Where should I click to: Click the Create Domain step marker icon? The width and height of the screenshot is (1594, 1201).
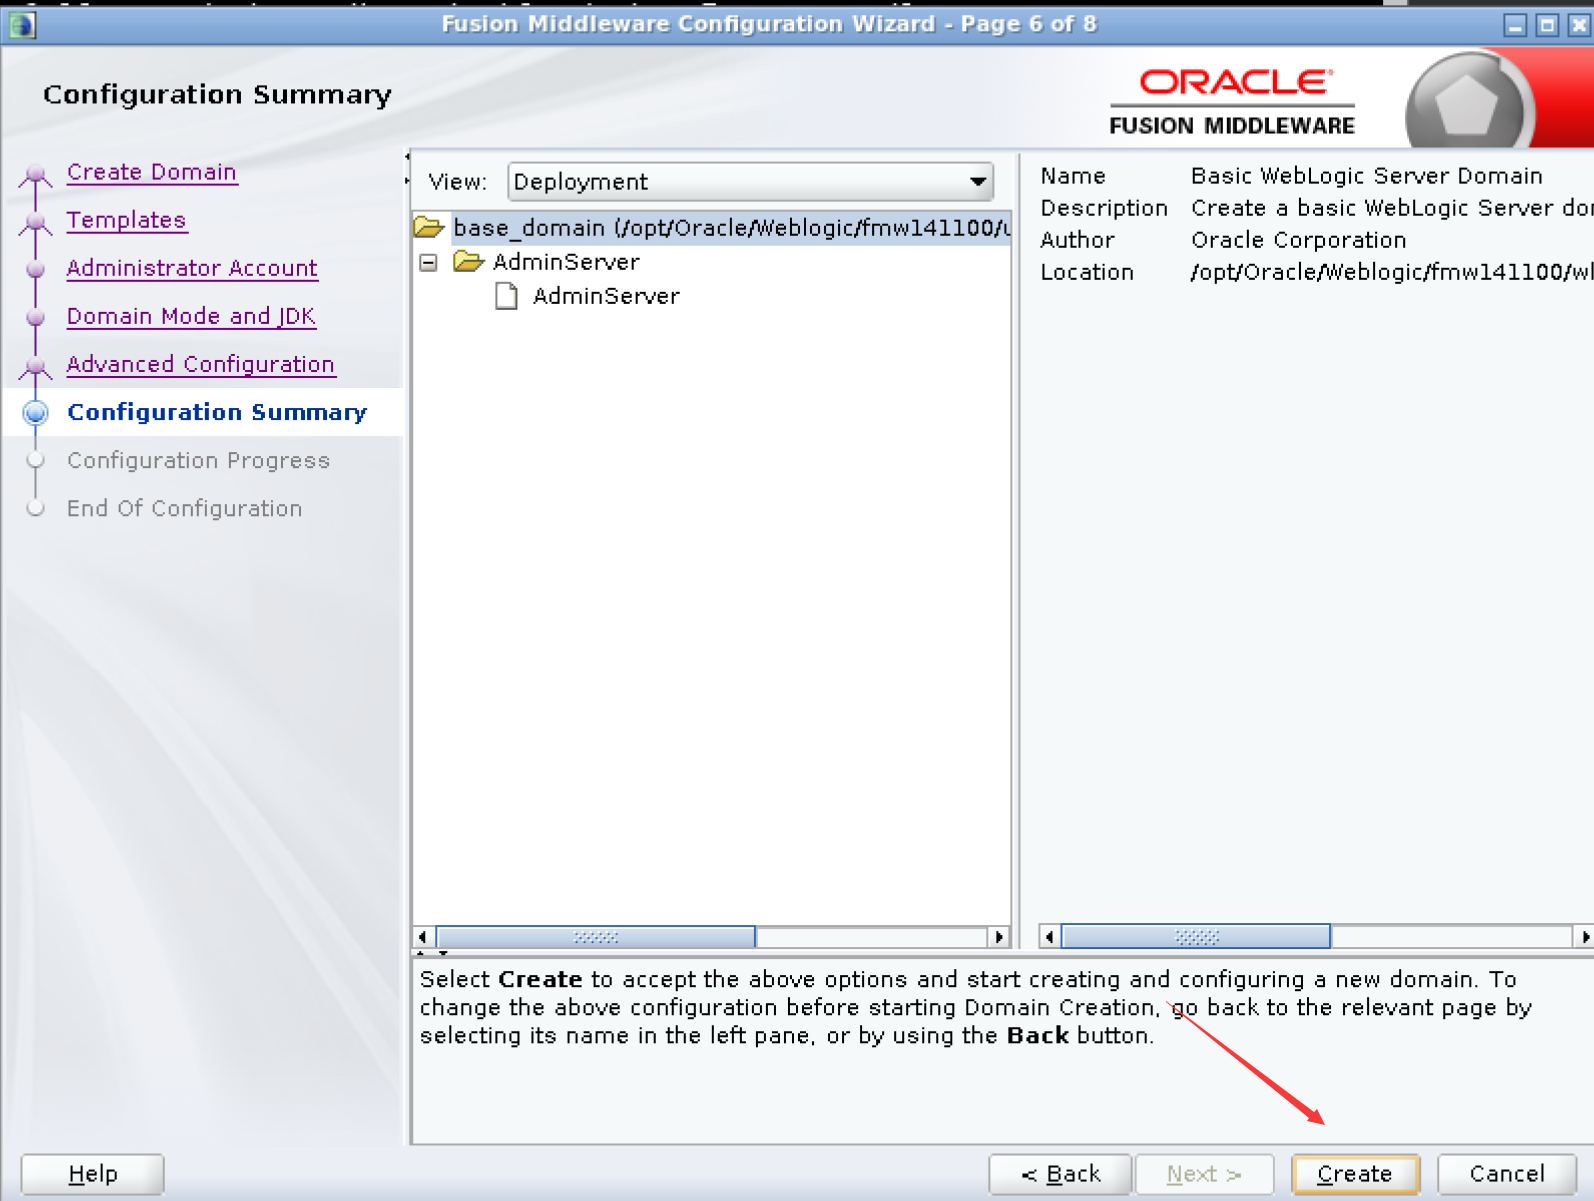[36, 174]
